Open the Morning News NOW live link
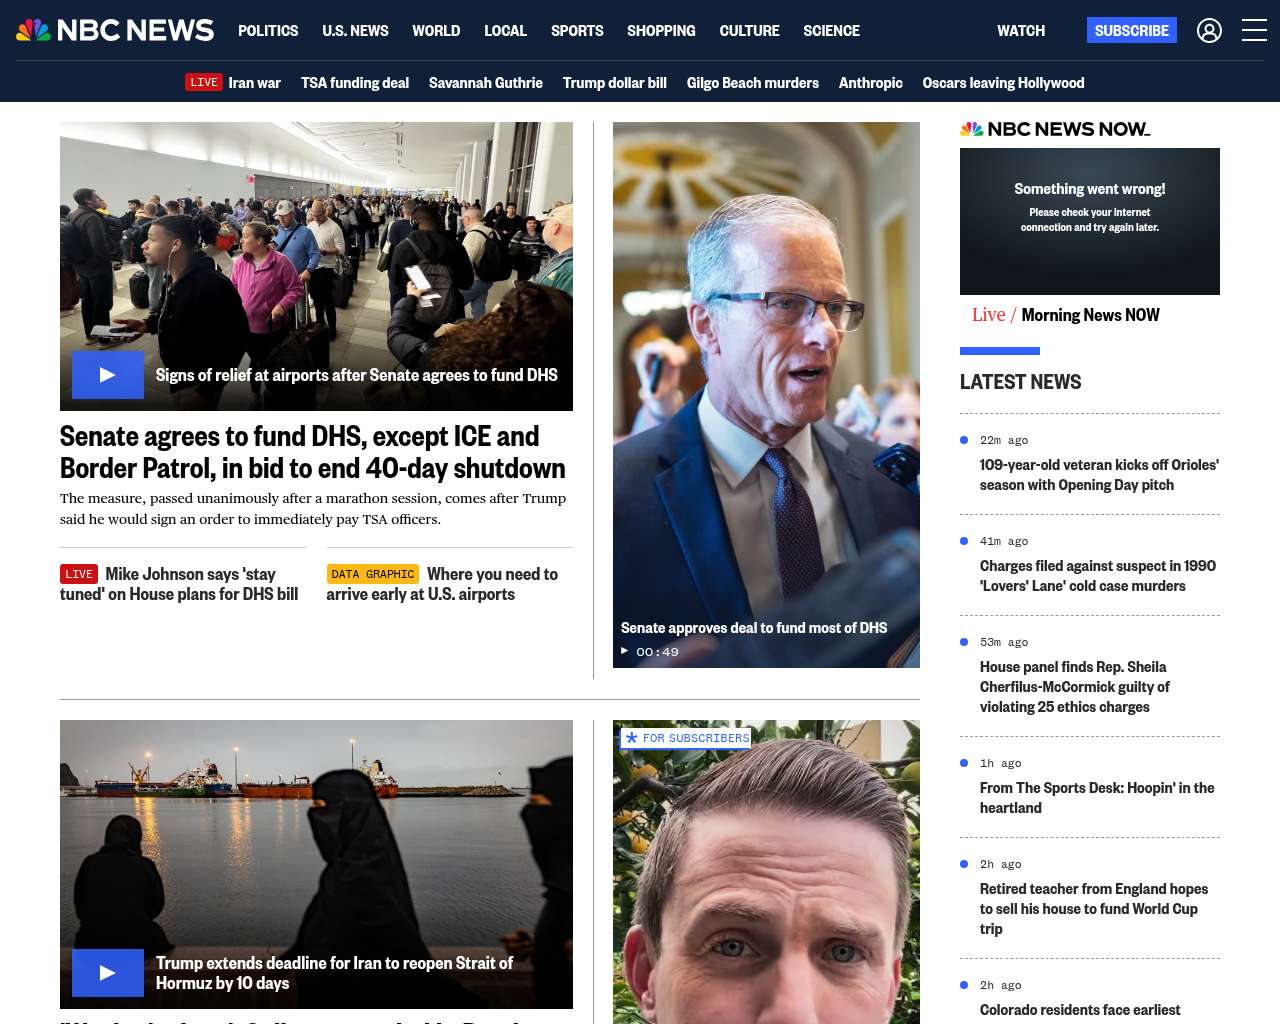This screenshot has width=1280, height=1024. [x=1090, y=315]
